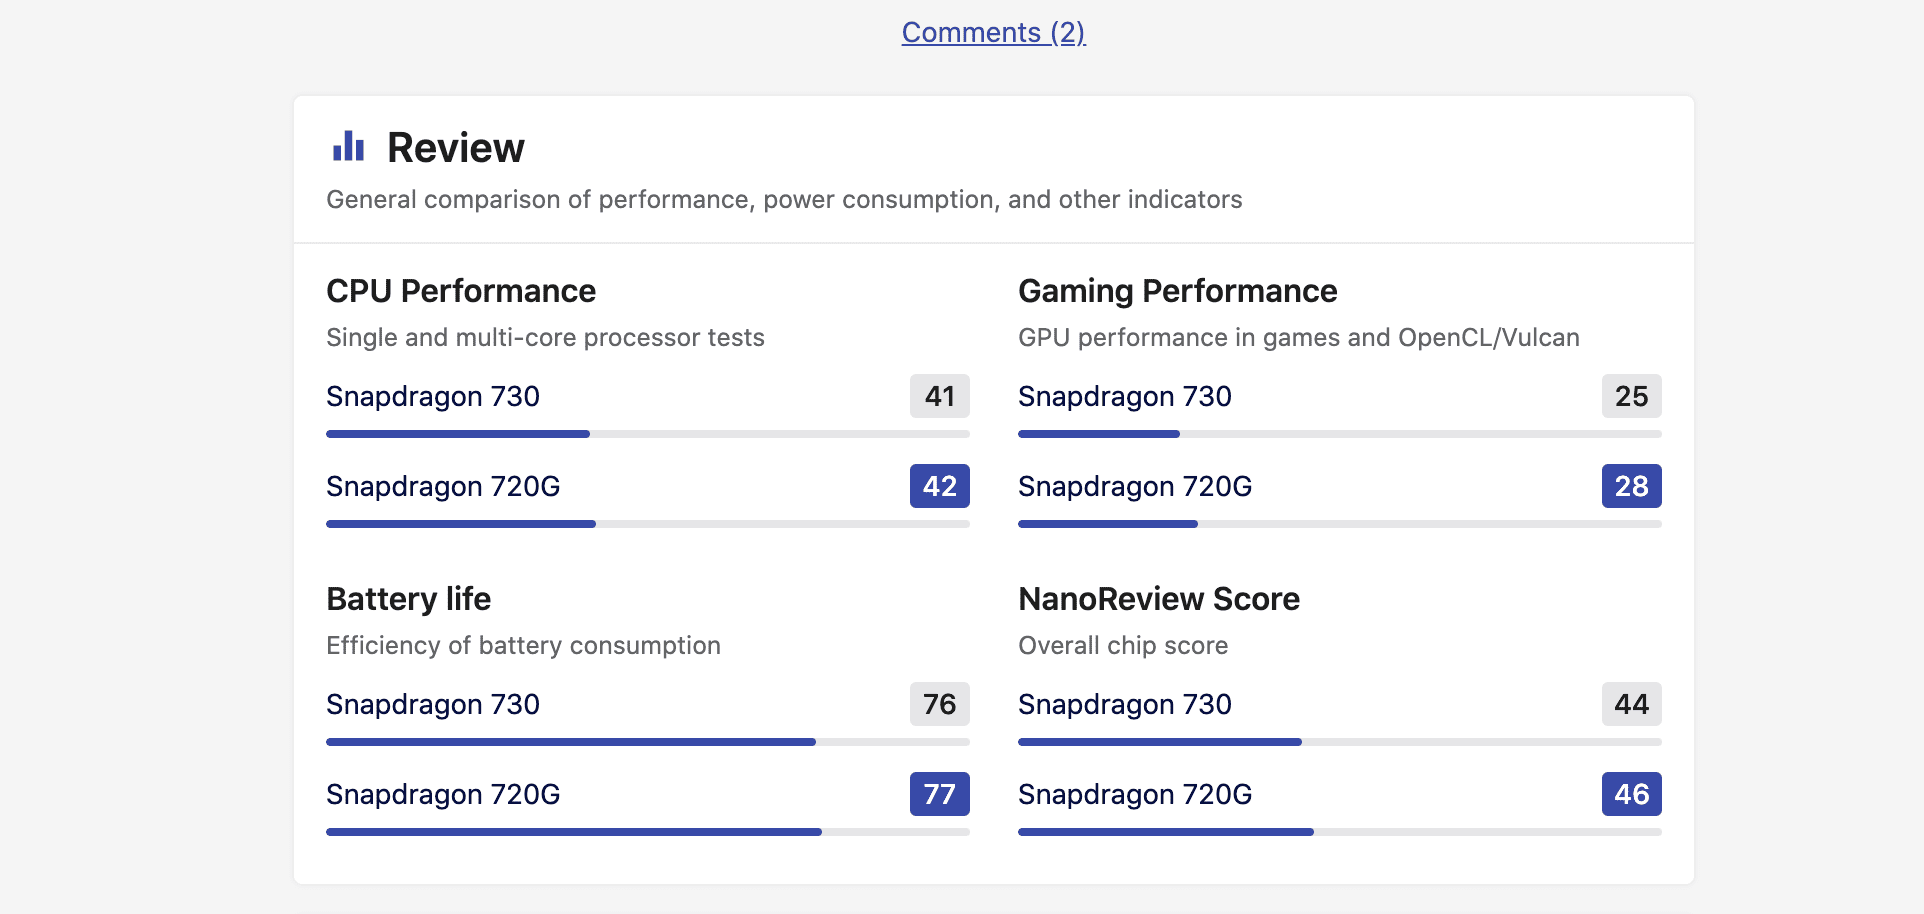Click Snapdragon 730 under Battery life

pos(433,704)
